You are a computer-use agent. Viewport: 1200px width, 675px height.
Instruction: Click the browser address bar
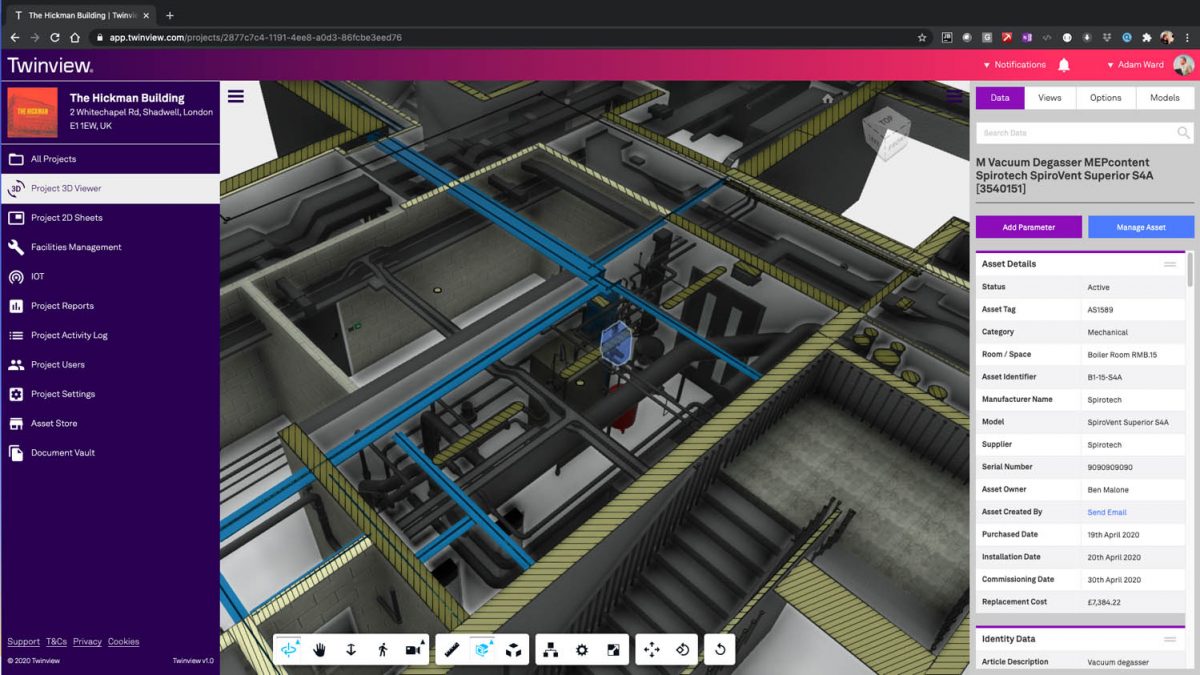[500, 37]
